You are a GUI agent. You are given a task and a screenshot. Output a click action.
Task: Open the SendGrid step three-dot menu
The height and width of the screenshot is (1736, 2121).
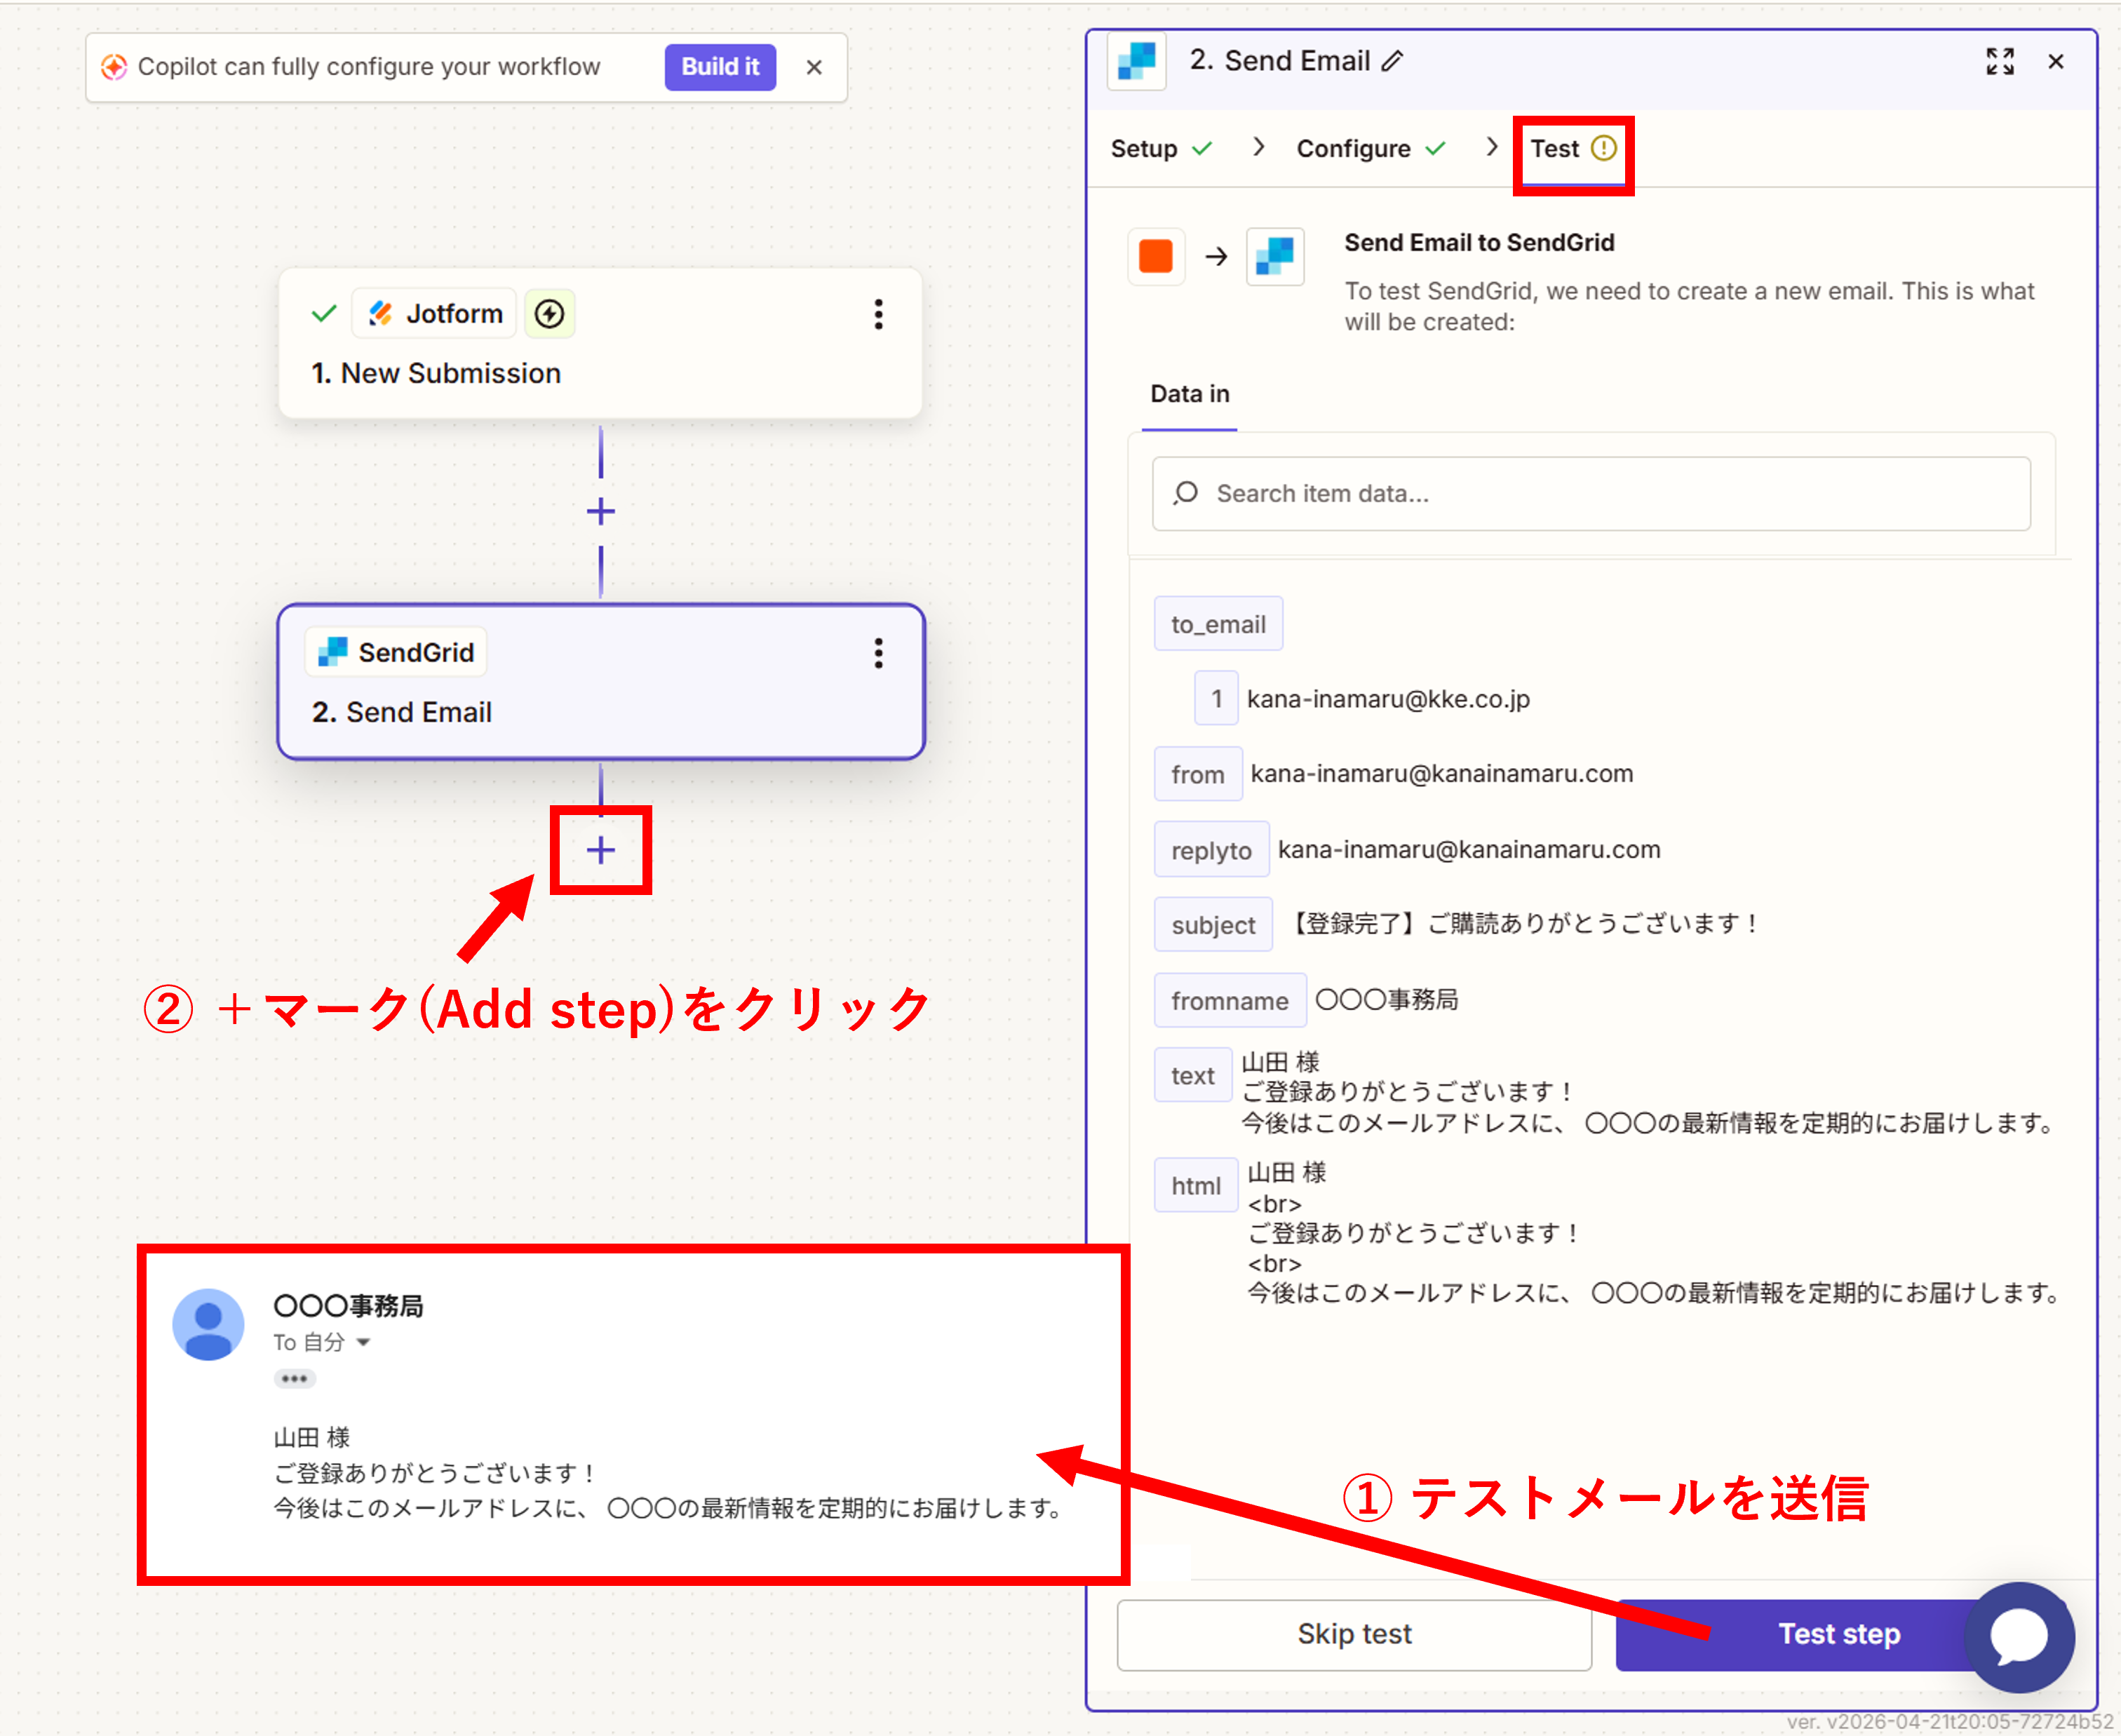pyautogui.click(x=878, y=653)
